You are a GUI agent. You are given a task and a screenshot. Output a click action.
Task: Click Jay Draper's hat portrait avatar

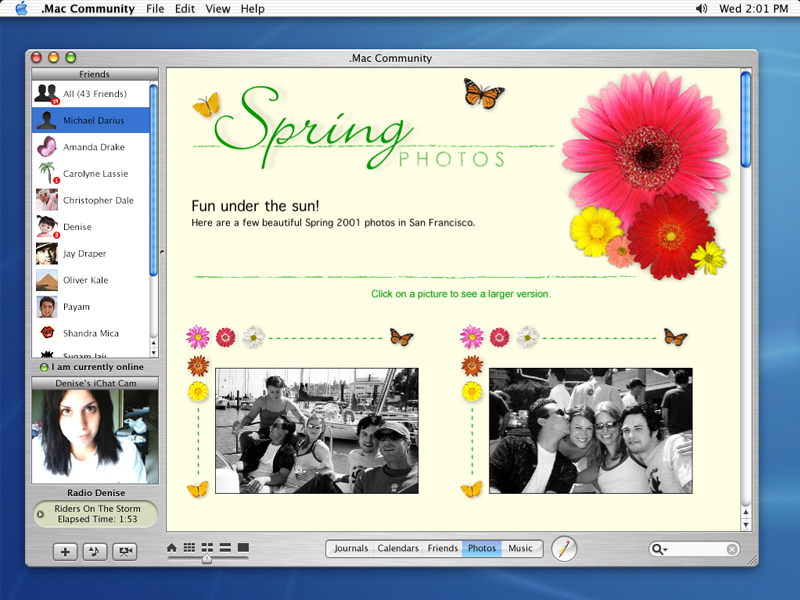pyautogui.click(x=46, y=254)
